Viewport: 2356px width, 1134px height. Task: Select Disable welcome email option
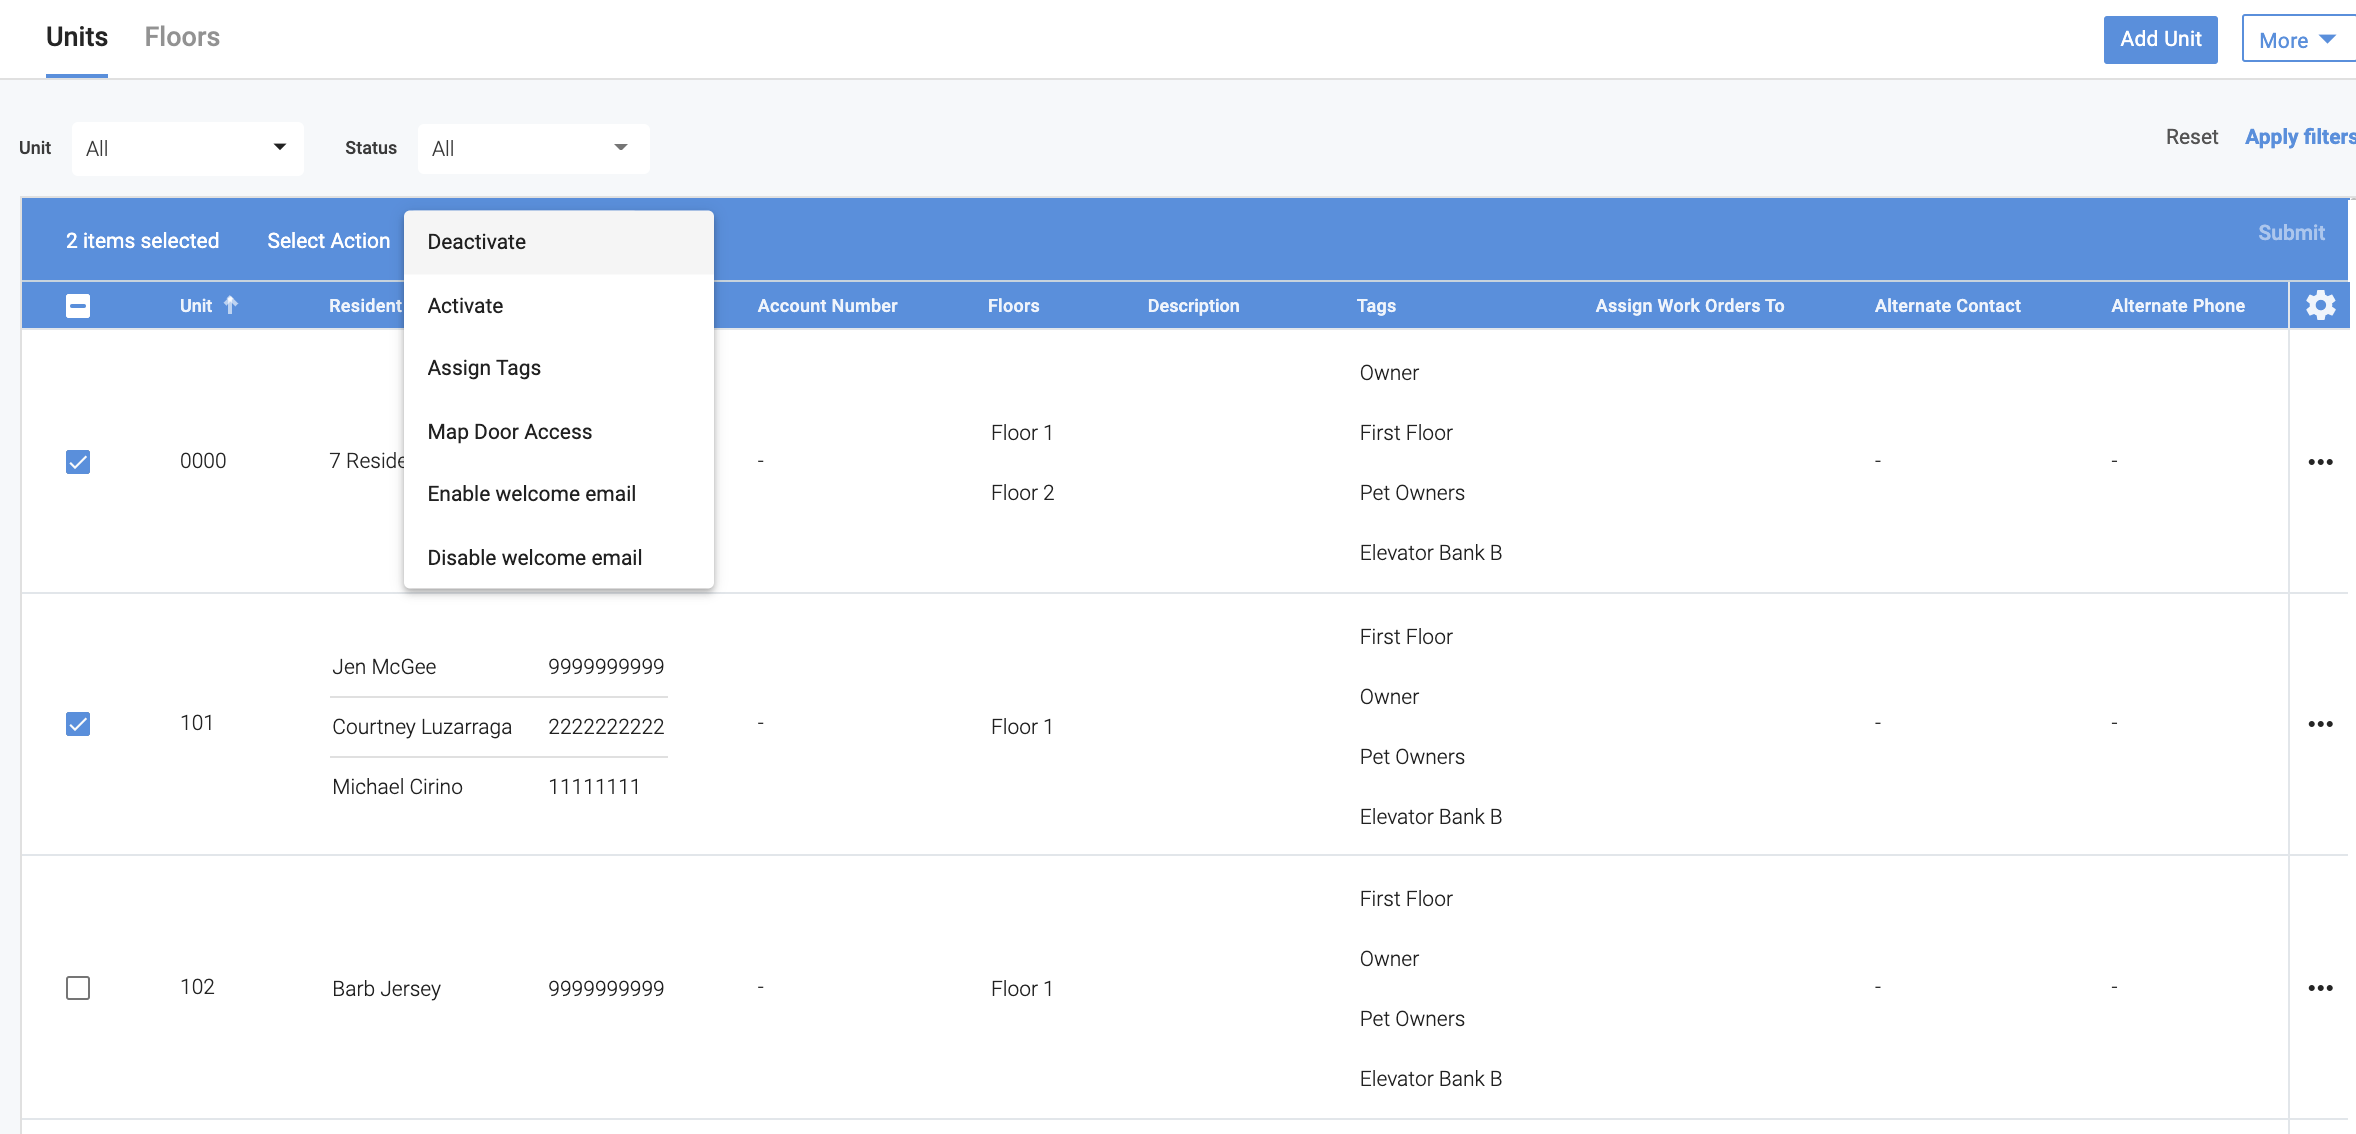coord(535,558)
